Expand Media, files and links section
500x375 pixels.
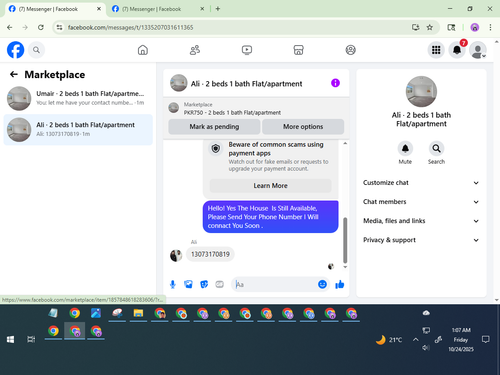tap(421, 221)
